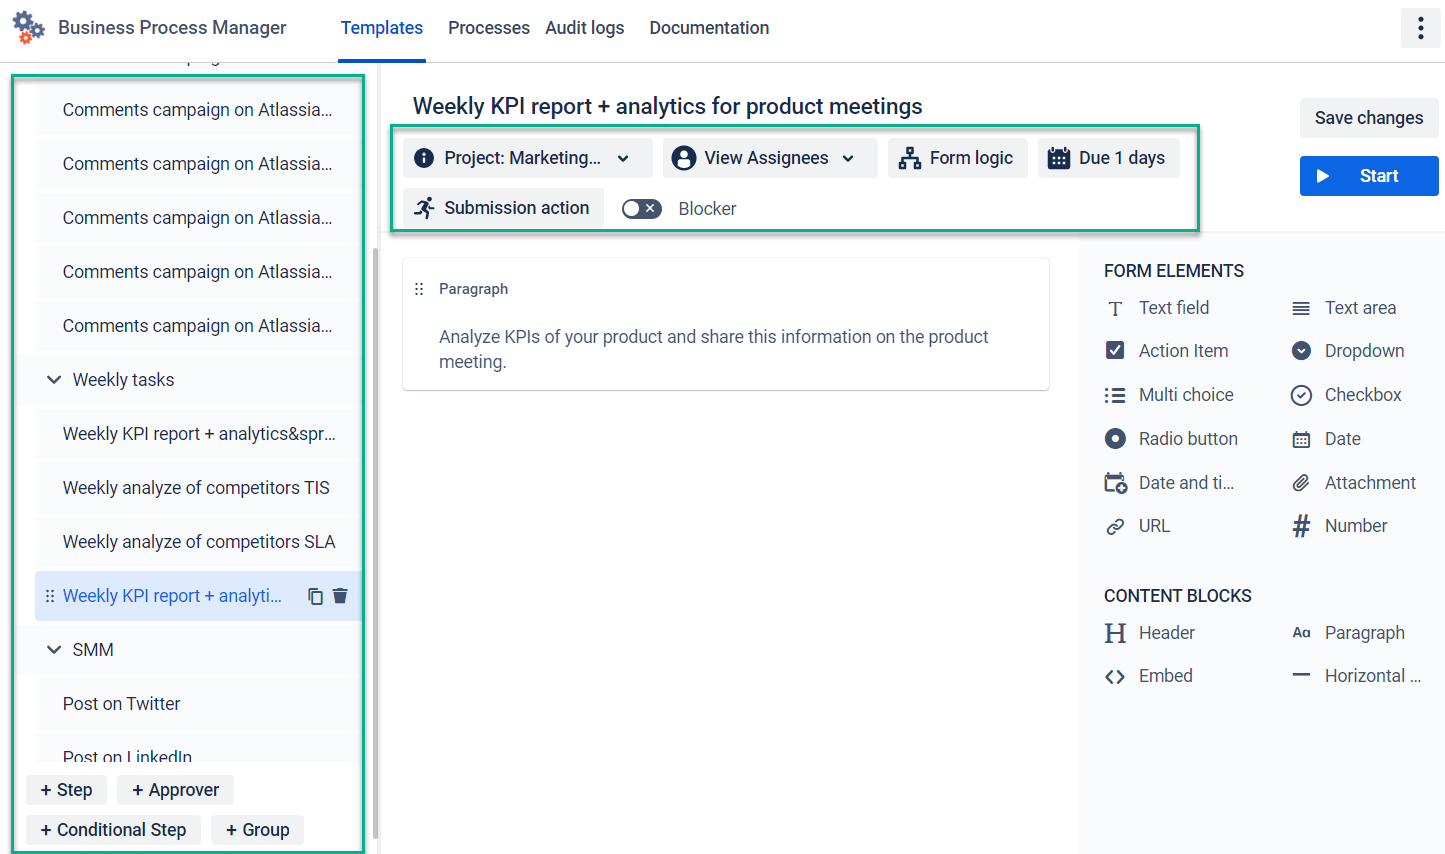Click the Paragraph block drag handle
This screenshot has width=1445, height=854.
(419, 289)
